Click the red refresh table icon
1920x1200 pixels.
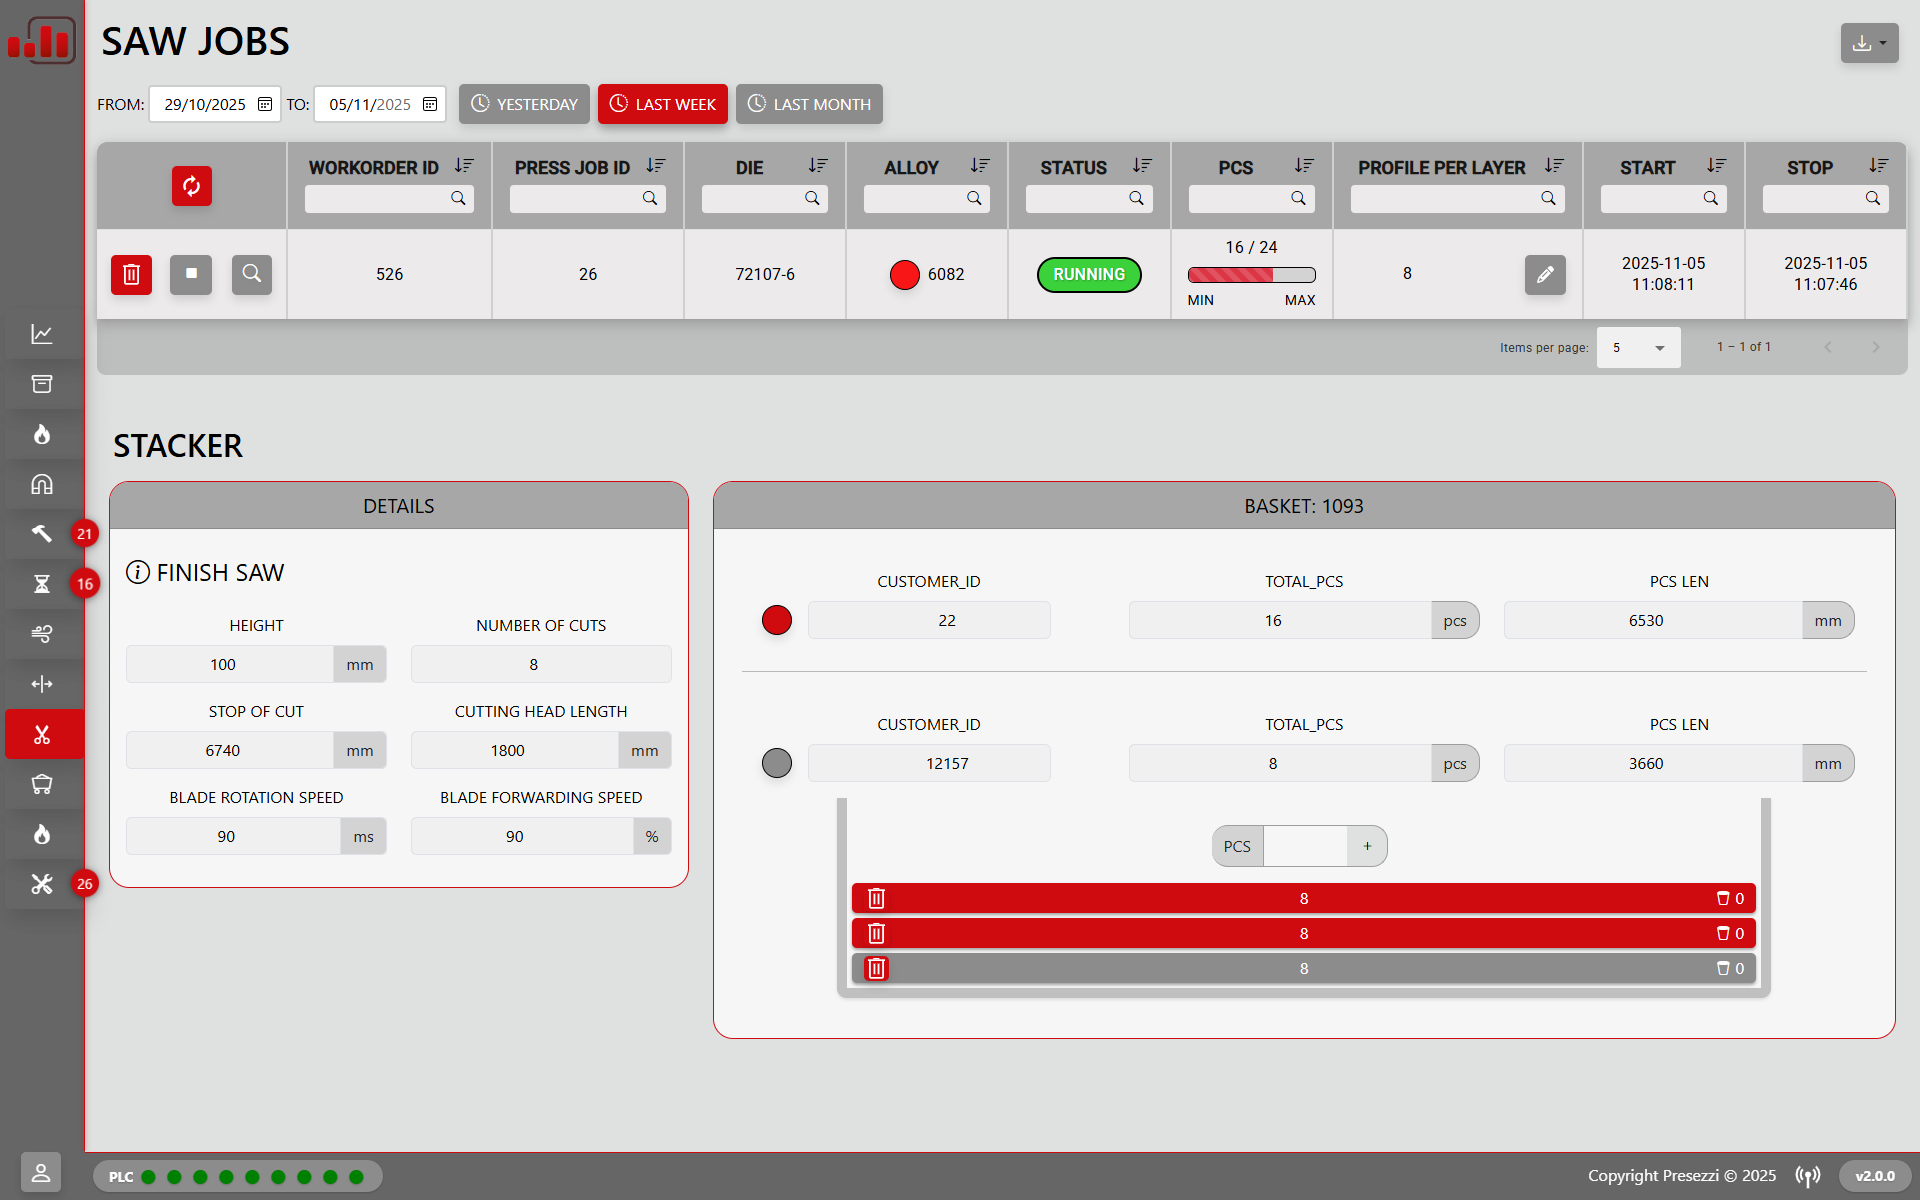point(191,186)
